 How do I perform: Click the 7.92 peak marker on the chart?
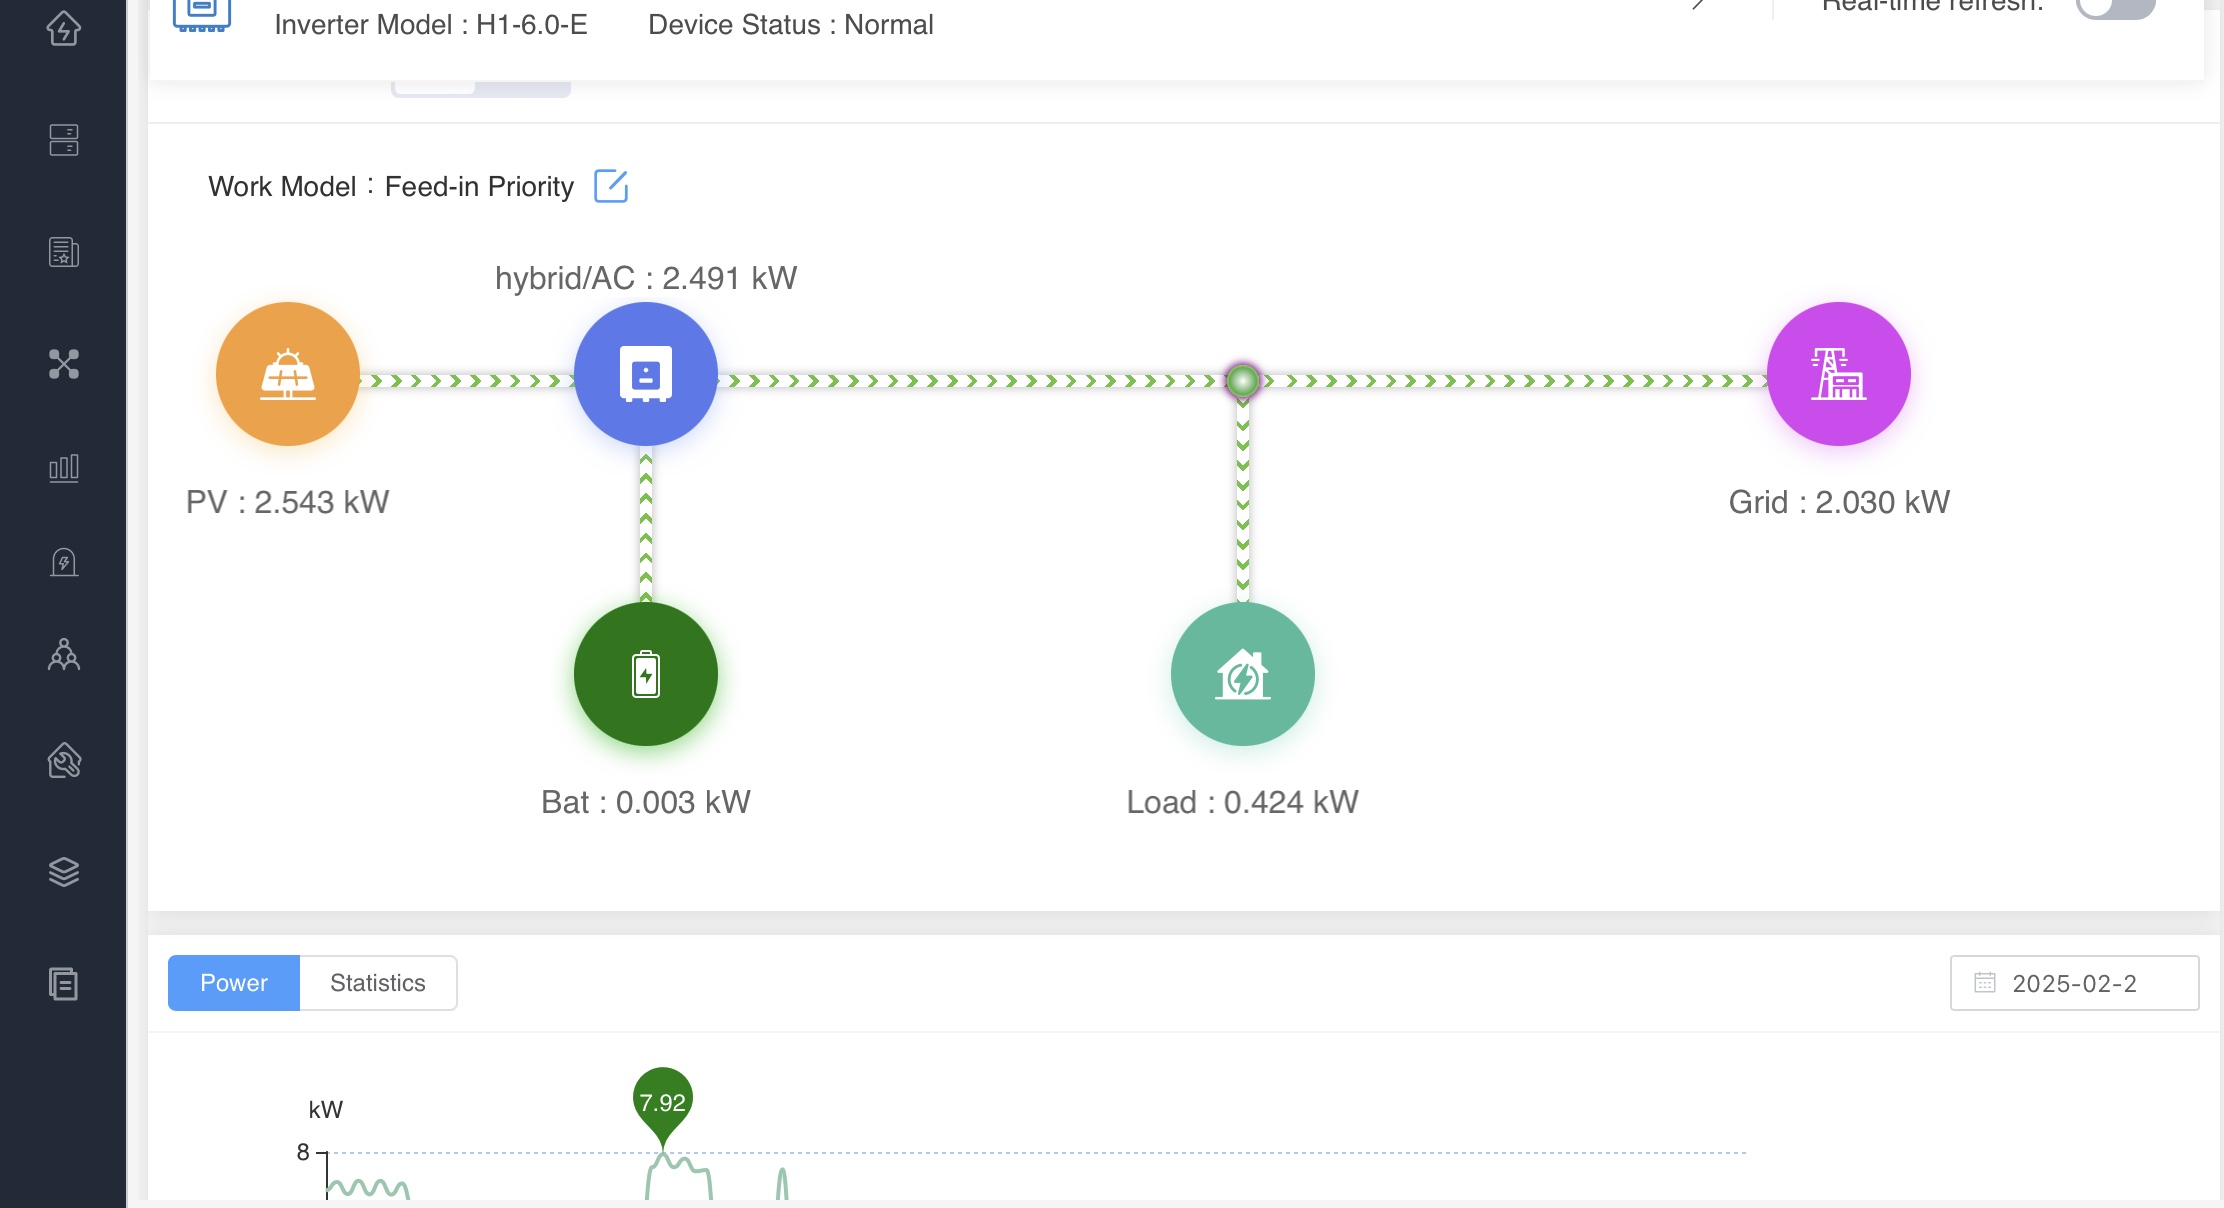pos(662,1104)
